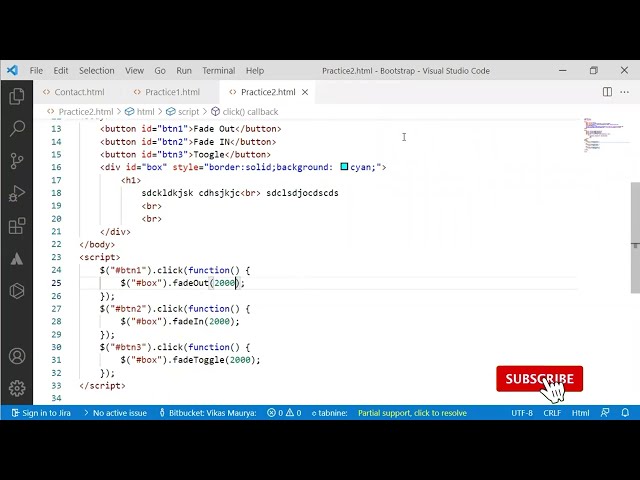Image resolution: width=640 pixels, height=480 pixels.
Task: Click the minimap code preview
Action: pos(606,135)
